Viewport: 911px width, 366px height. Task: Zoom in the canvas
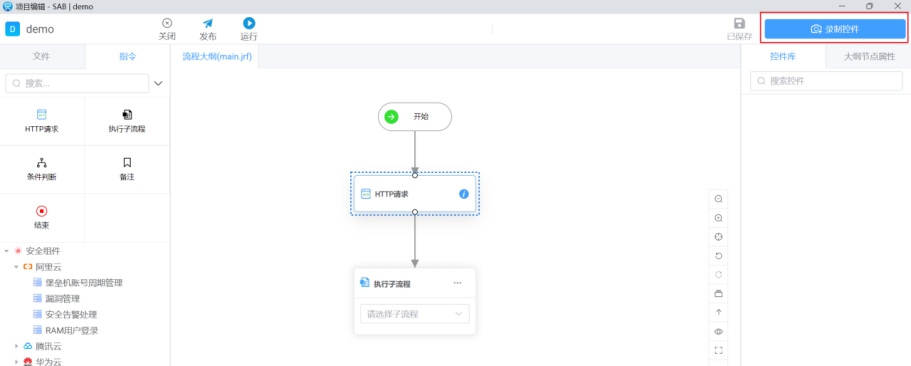pyautogui.click(x=719, y=218)
